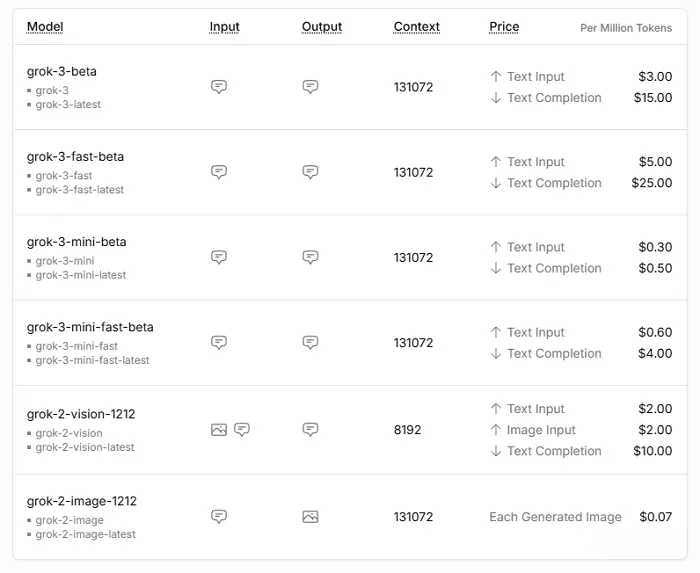Click the Each Generated Image label
700x573 pixels.
click(x=555, y=517)
